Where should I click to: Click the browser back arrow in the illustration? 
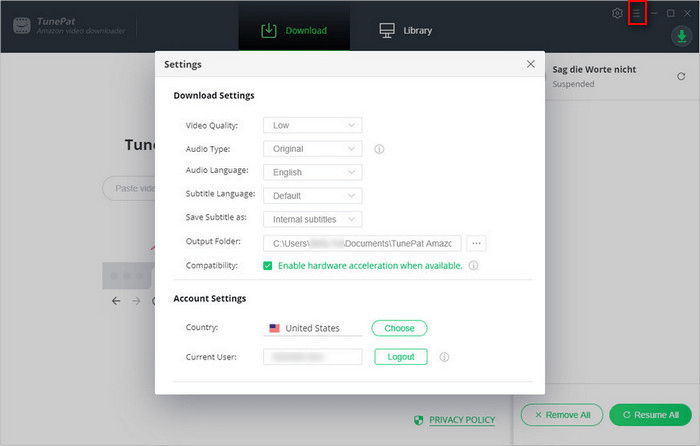(116, 301)
